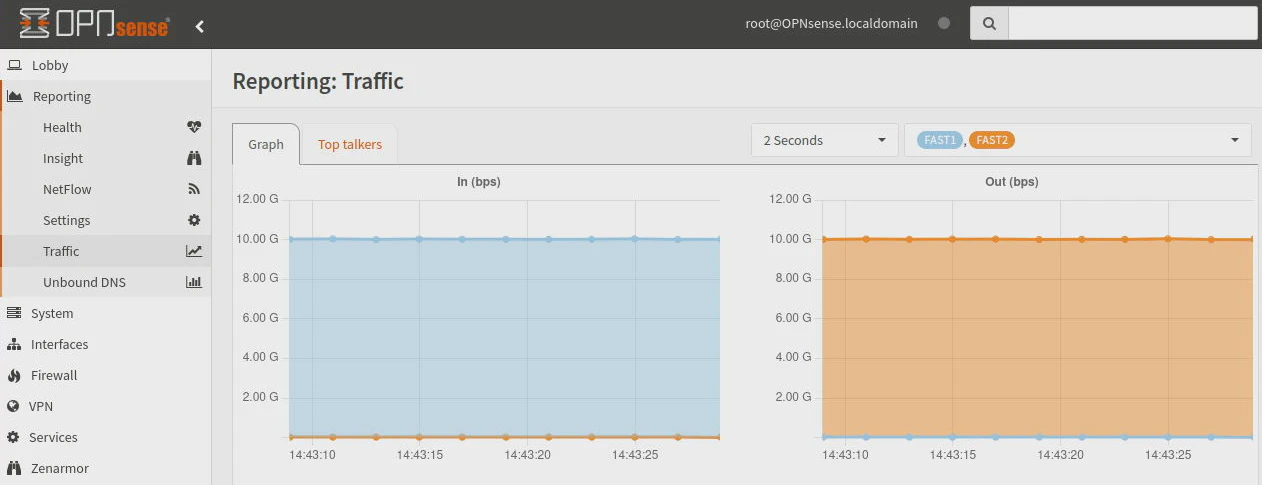
Task: Click the Services cog icon
Action: tap(14, 437)
